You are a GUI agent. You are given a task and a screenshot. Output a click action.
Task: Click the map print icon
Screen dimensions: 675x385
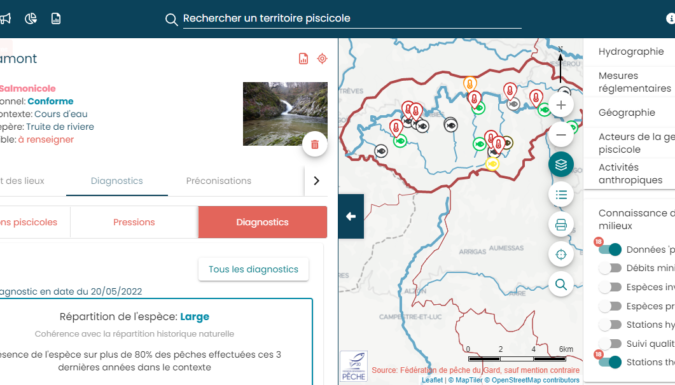(x=561, y=224)
